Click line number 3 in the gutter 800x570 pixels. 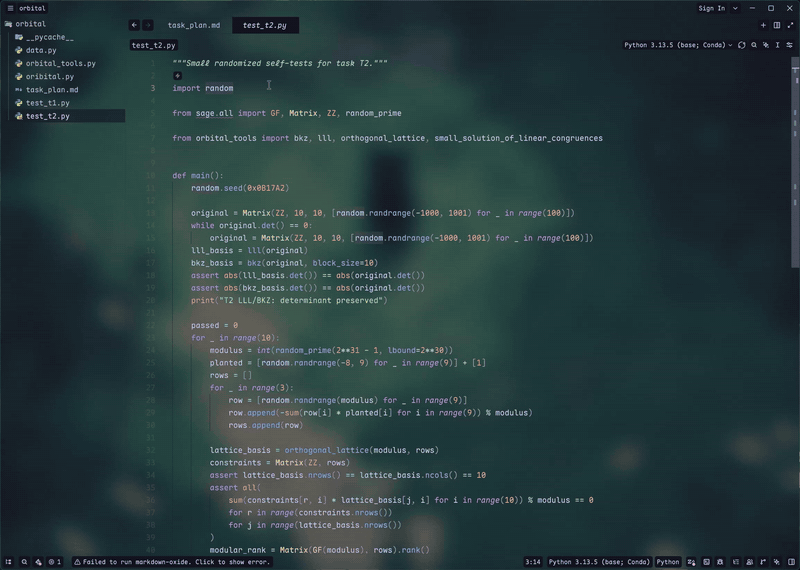[153, 88]
